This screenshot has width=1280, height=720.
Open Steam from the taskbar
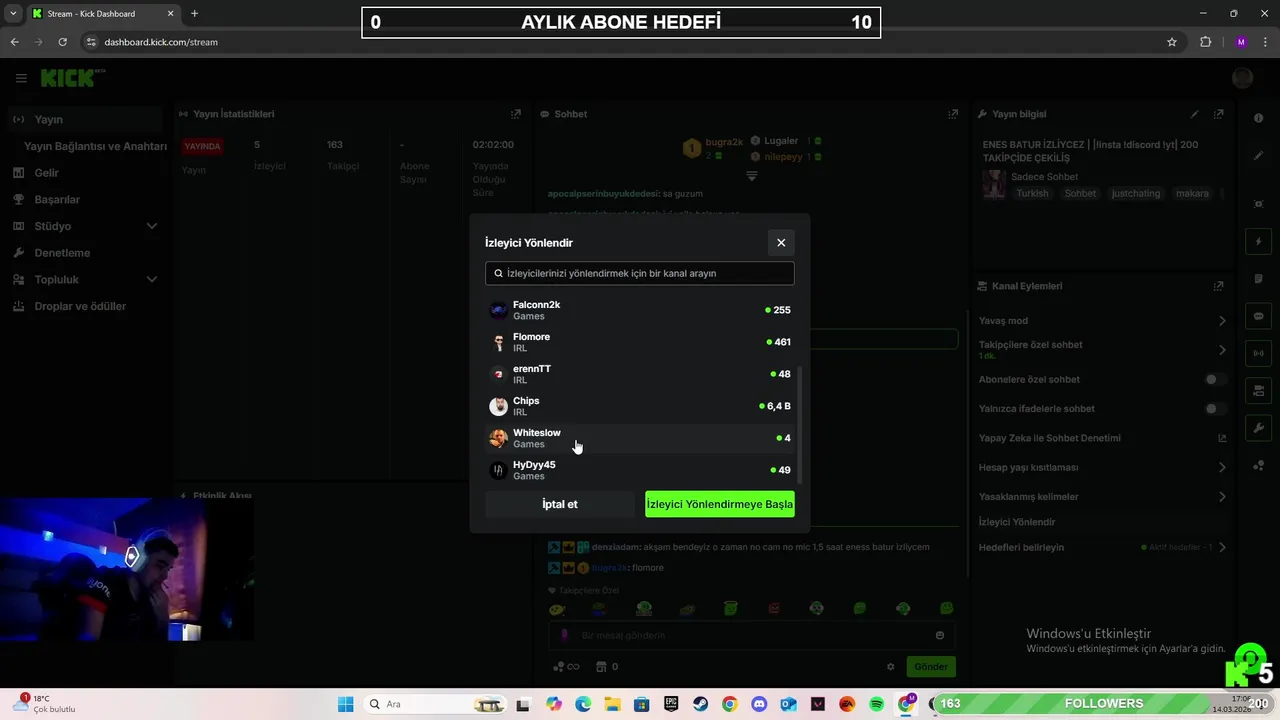[x=700, y=704]
